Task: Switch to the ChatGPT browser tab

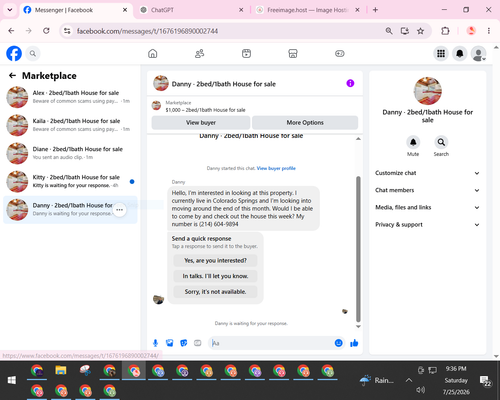Action: (192, 10)
